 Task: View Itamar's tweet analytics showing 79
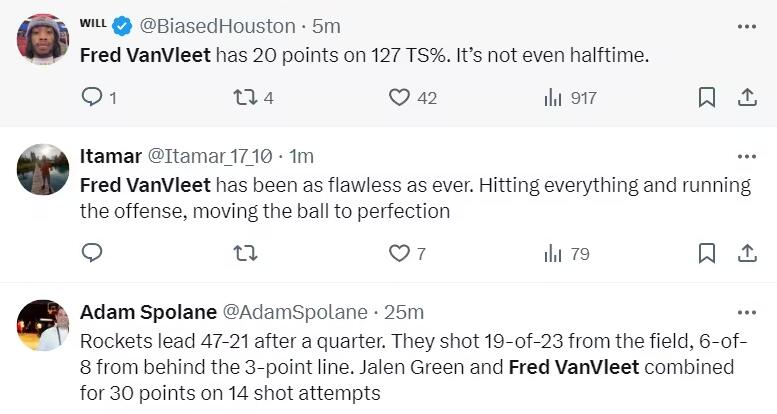tap(553, 253)
